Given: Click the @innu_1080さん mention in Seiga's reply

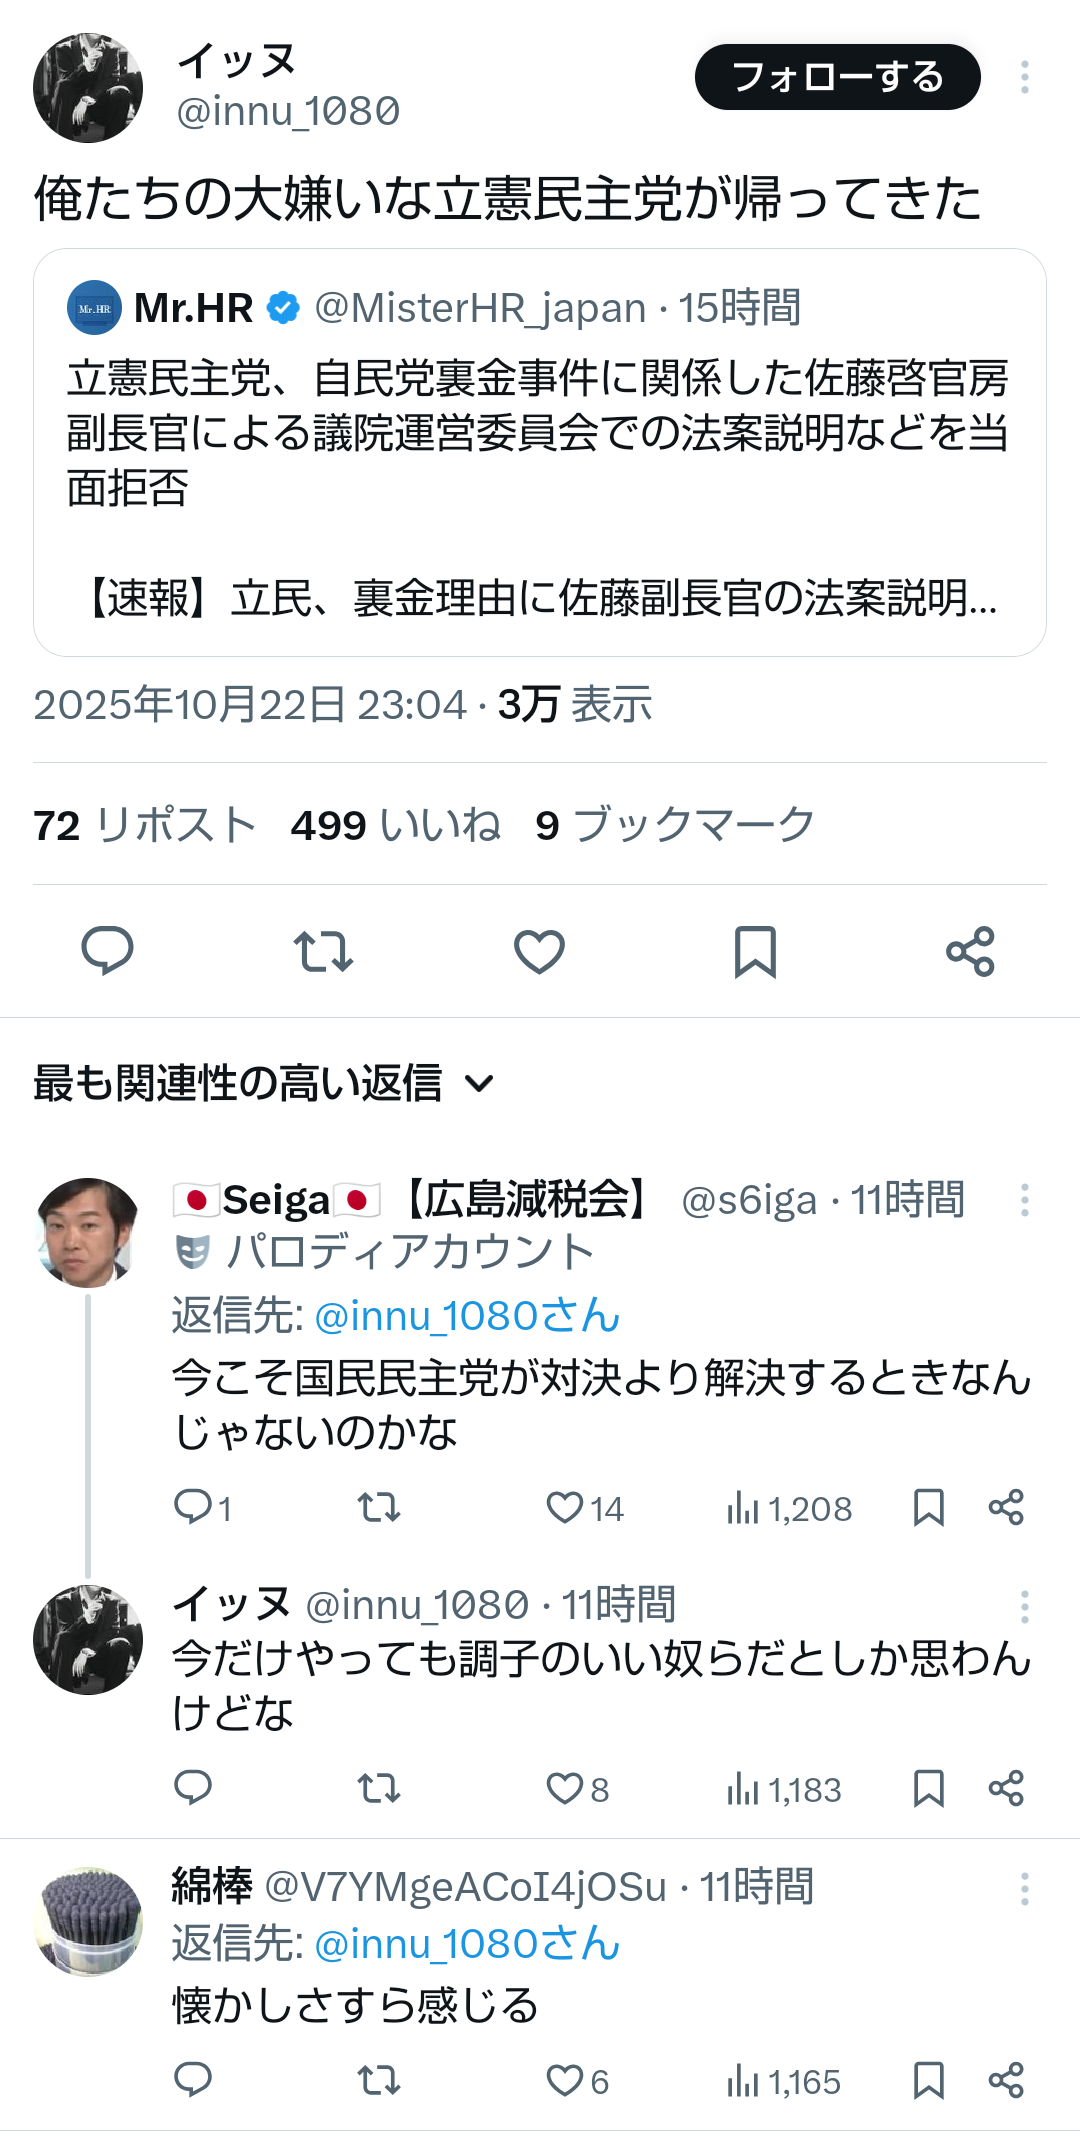Looking at the screenshot, I should coord(467,1316).
